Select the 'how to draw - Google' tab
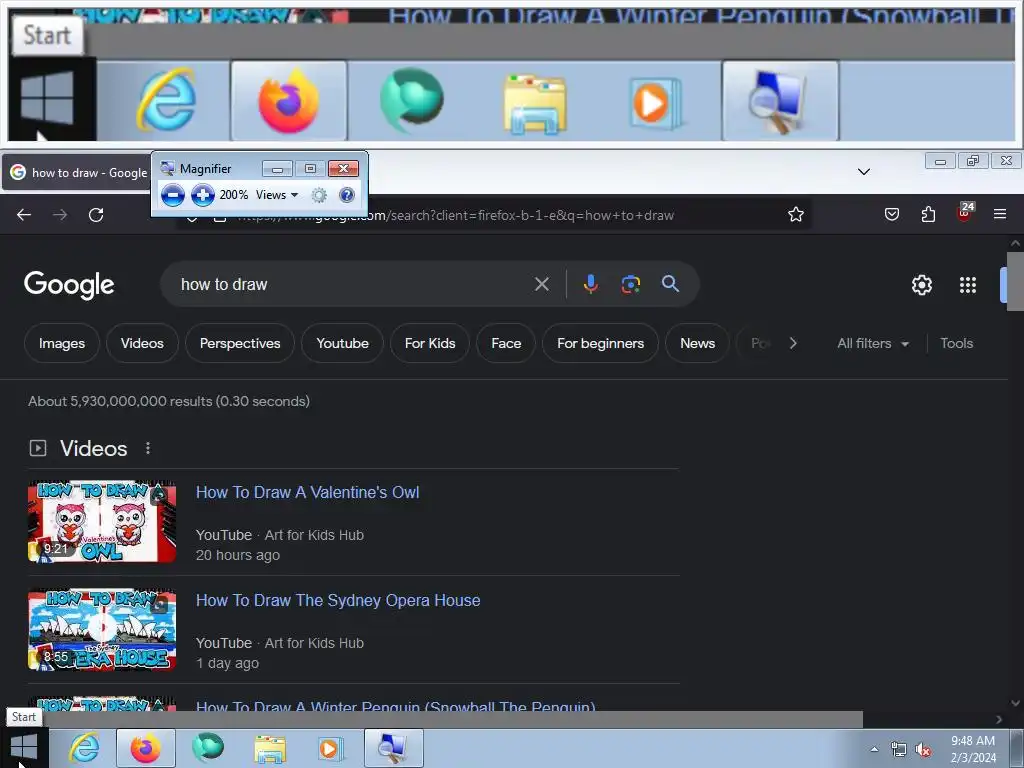The image size is (1024, 768). click(78, 172)
